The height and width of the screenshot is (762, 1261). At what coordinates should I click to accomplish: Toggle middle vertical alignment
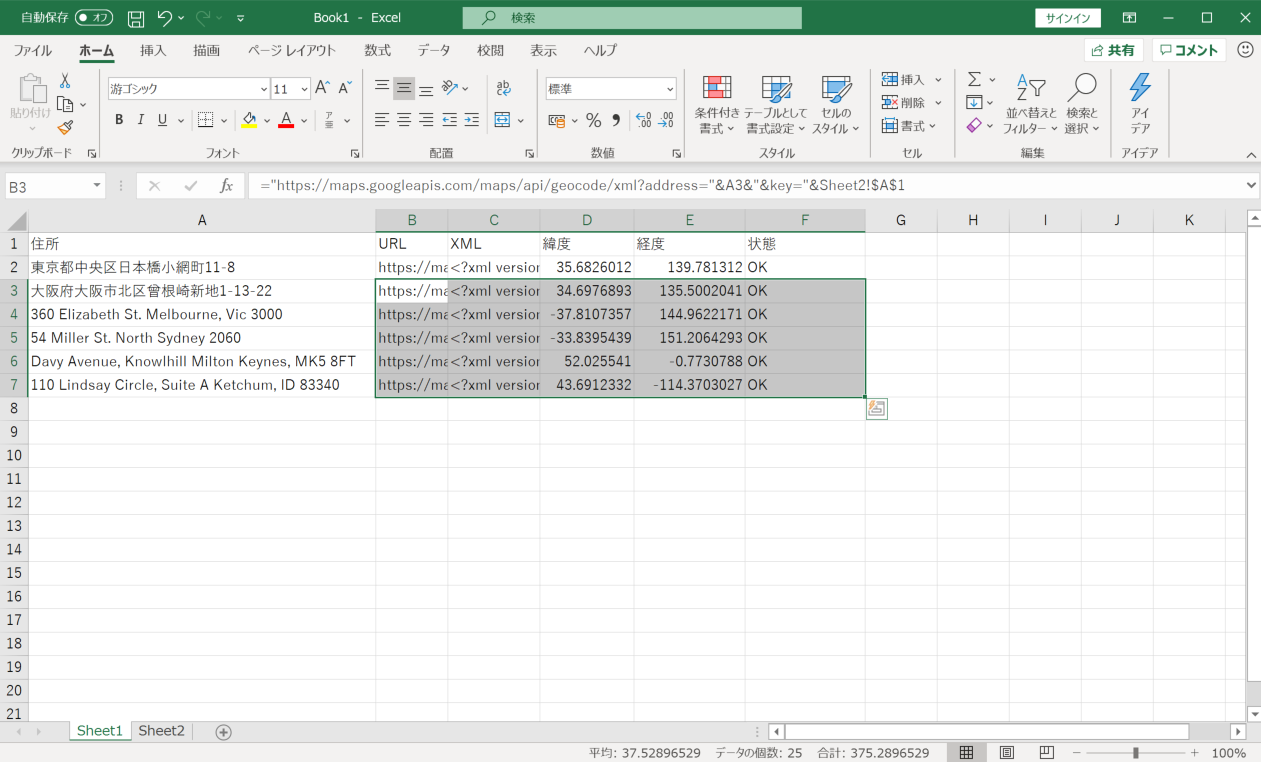(404, 88)
